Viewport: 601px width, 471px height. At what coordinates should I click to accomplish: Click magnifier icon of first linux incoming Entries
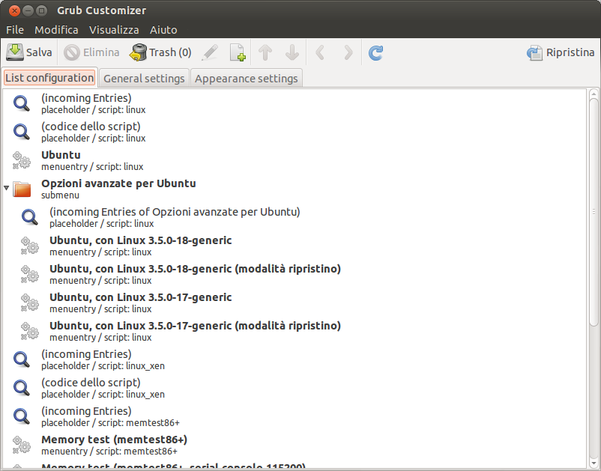[x=21, y=103]
